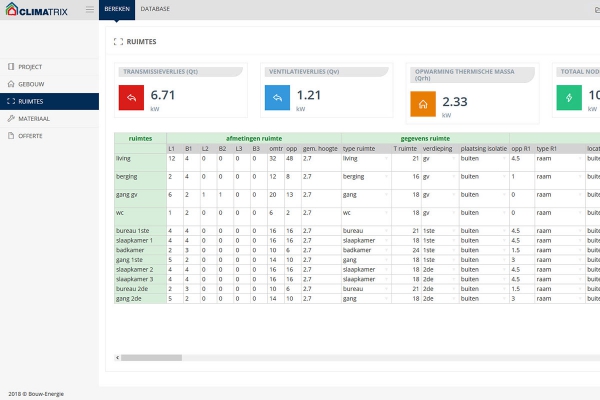Open Project in the sidebar
The image size is (600, 400).
pyautogui.click(x=49, y=67)
